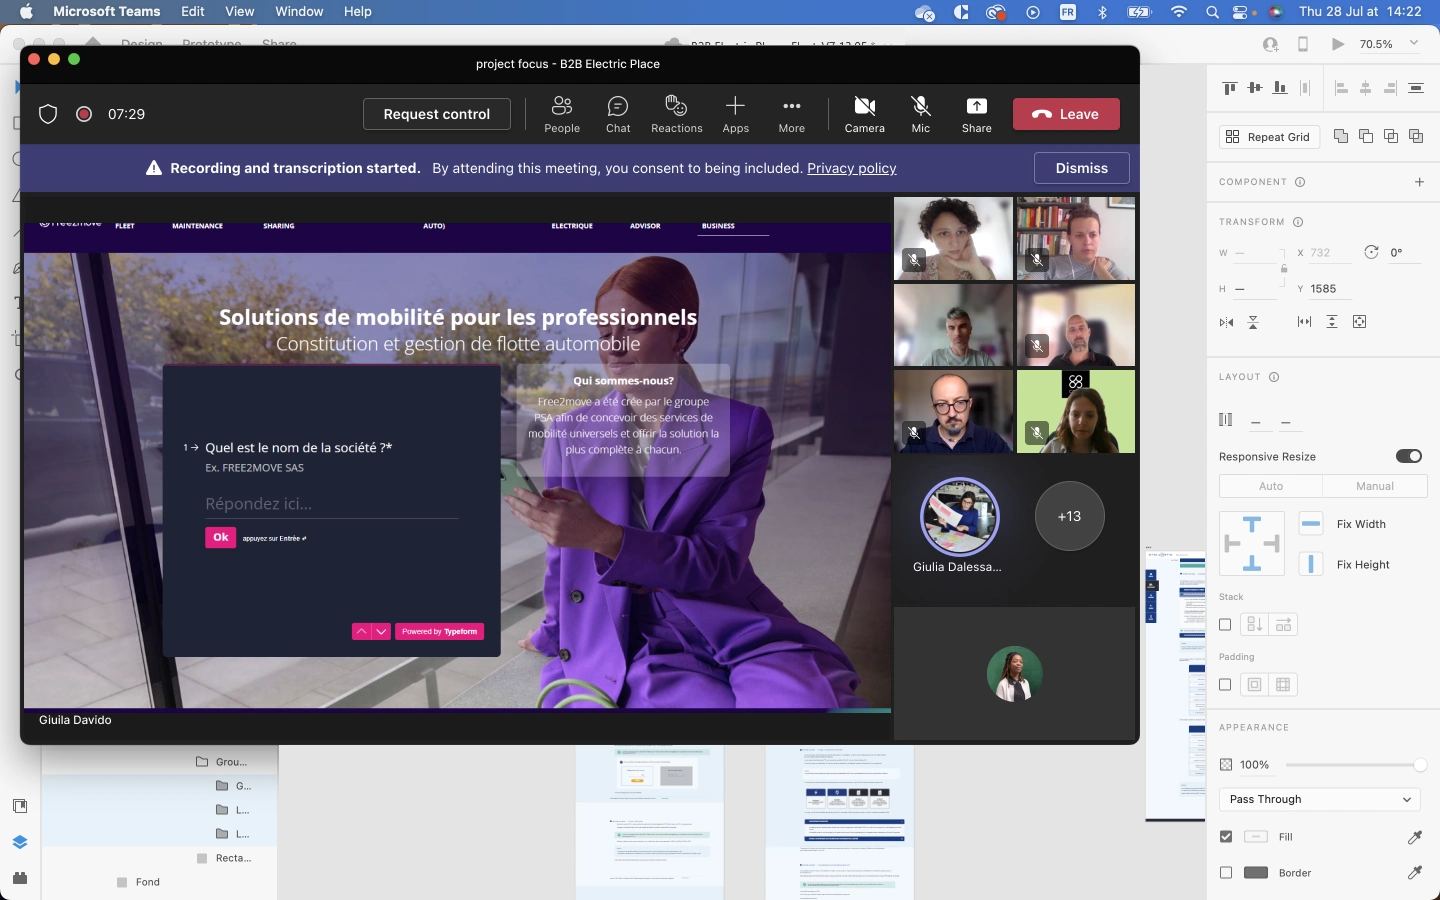This screenshot has height=900, width=1440.
Task: Add a Component with plus icon
Action: (x=1419, y=182)
